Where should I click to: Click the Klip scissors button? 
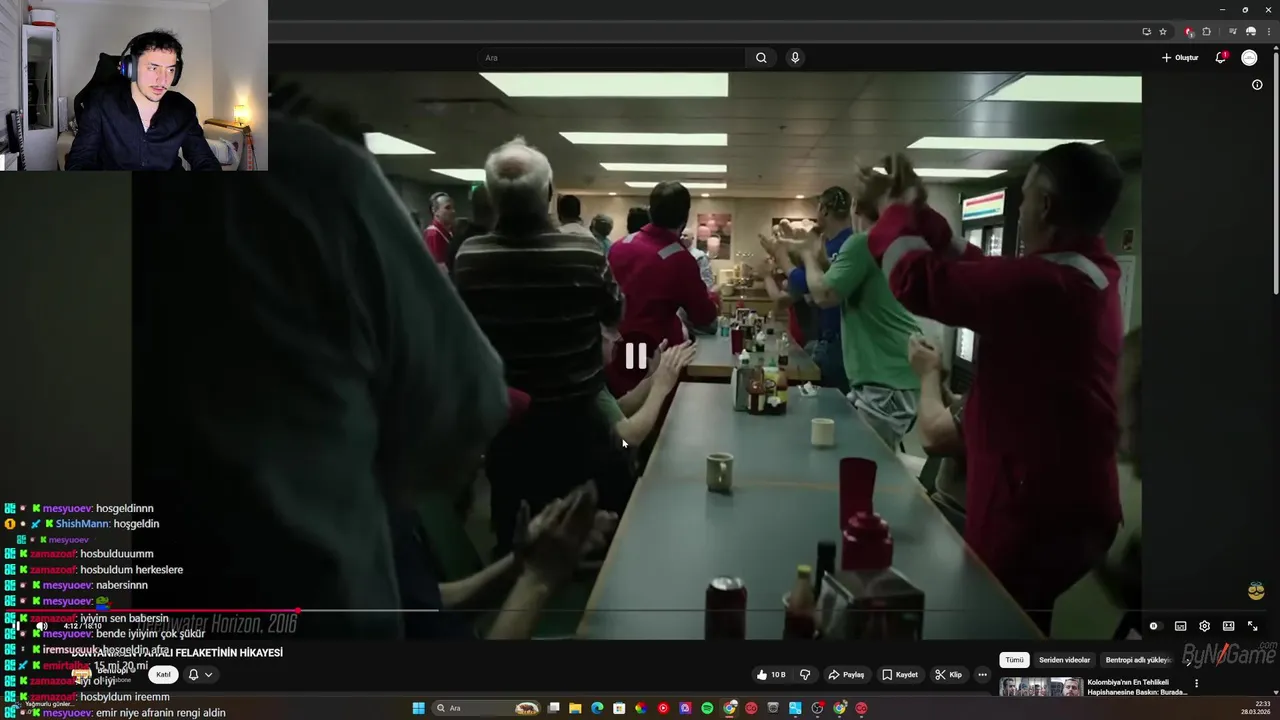coord(949,675)
